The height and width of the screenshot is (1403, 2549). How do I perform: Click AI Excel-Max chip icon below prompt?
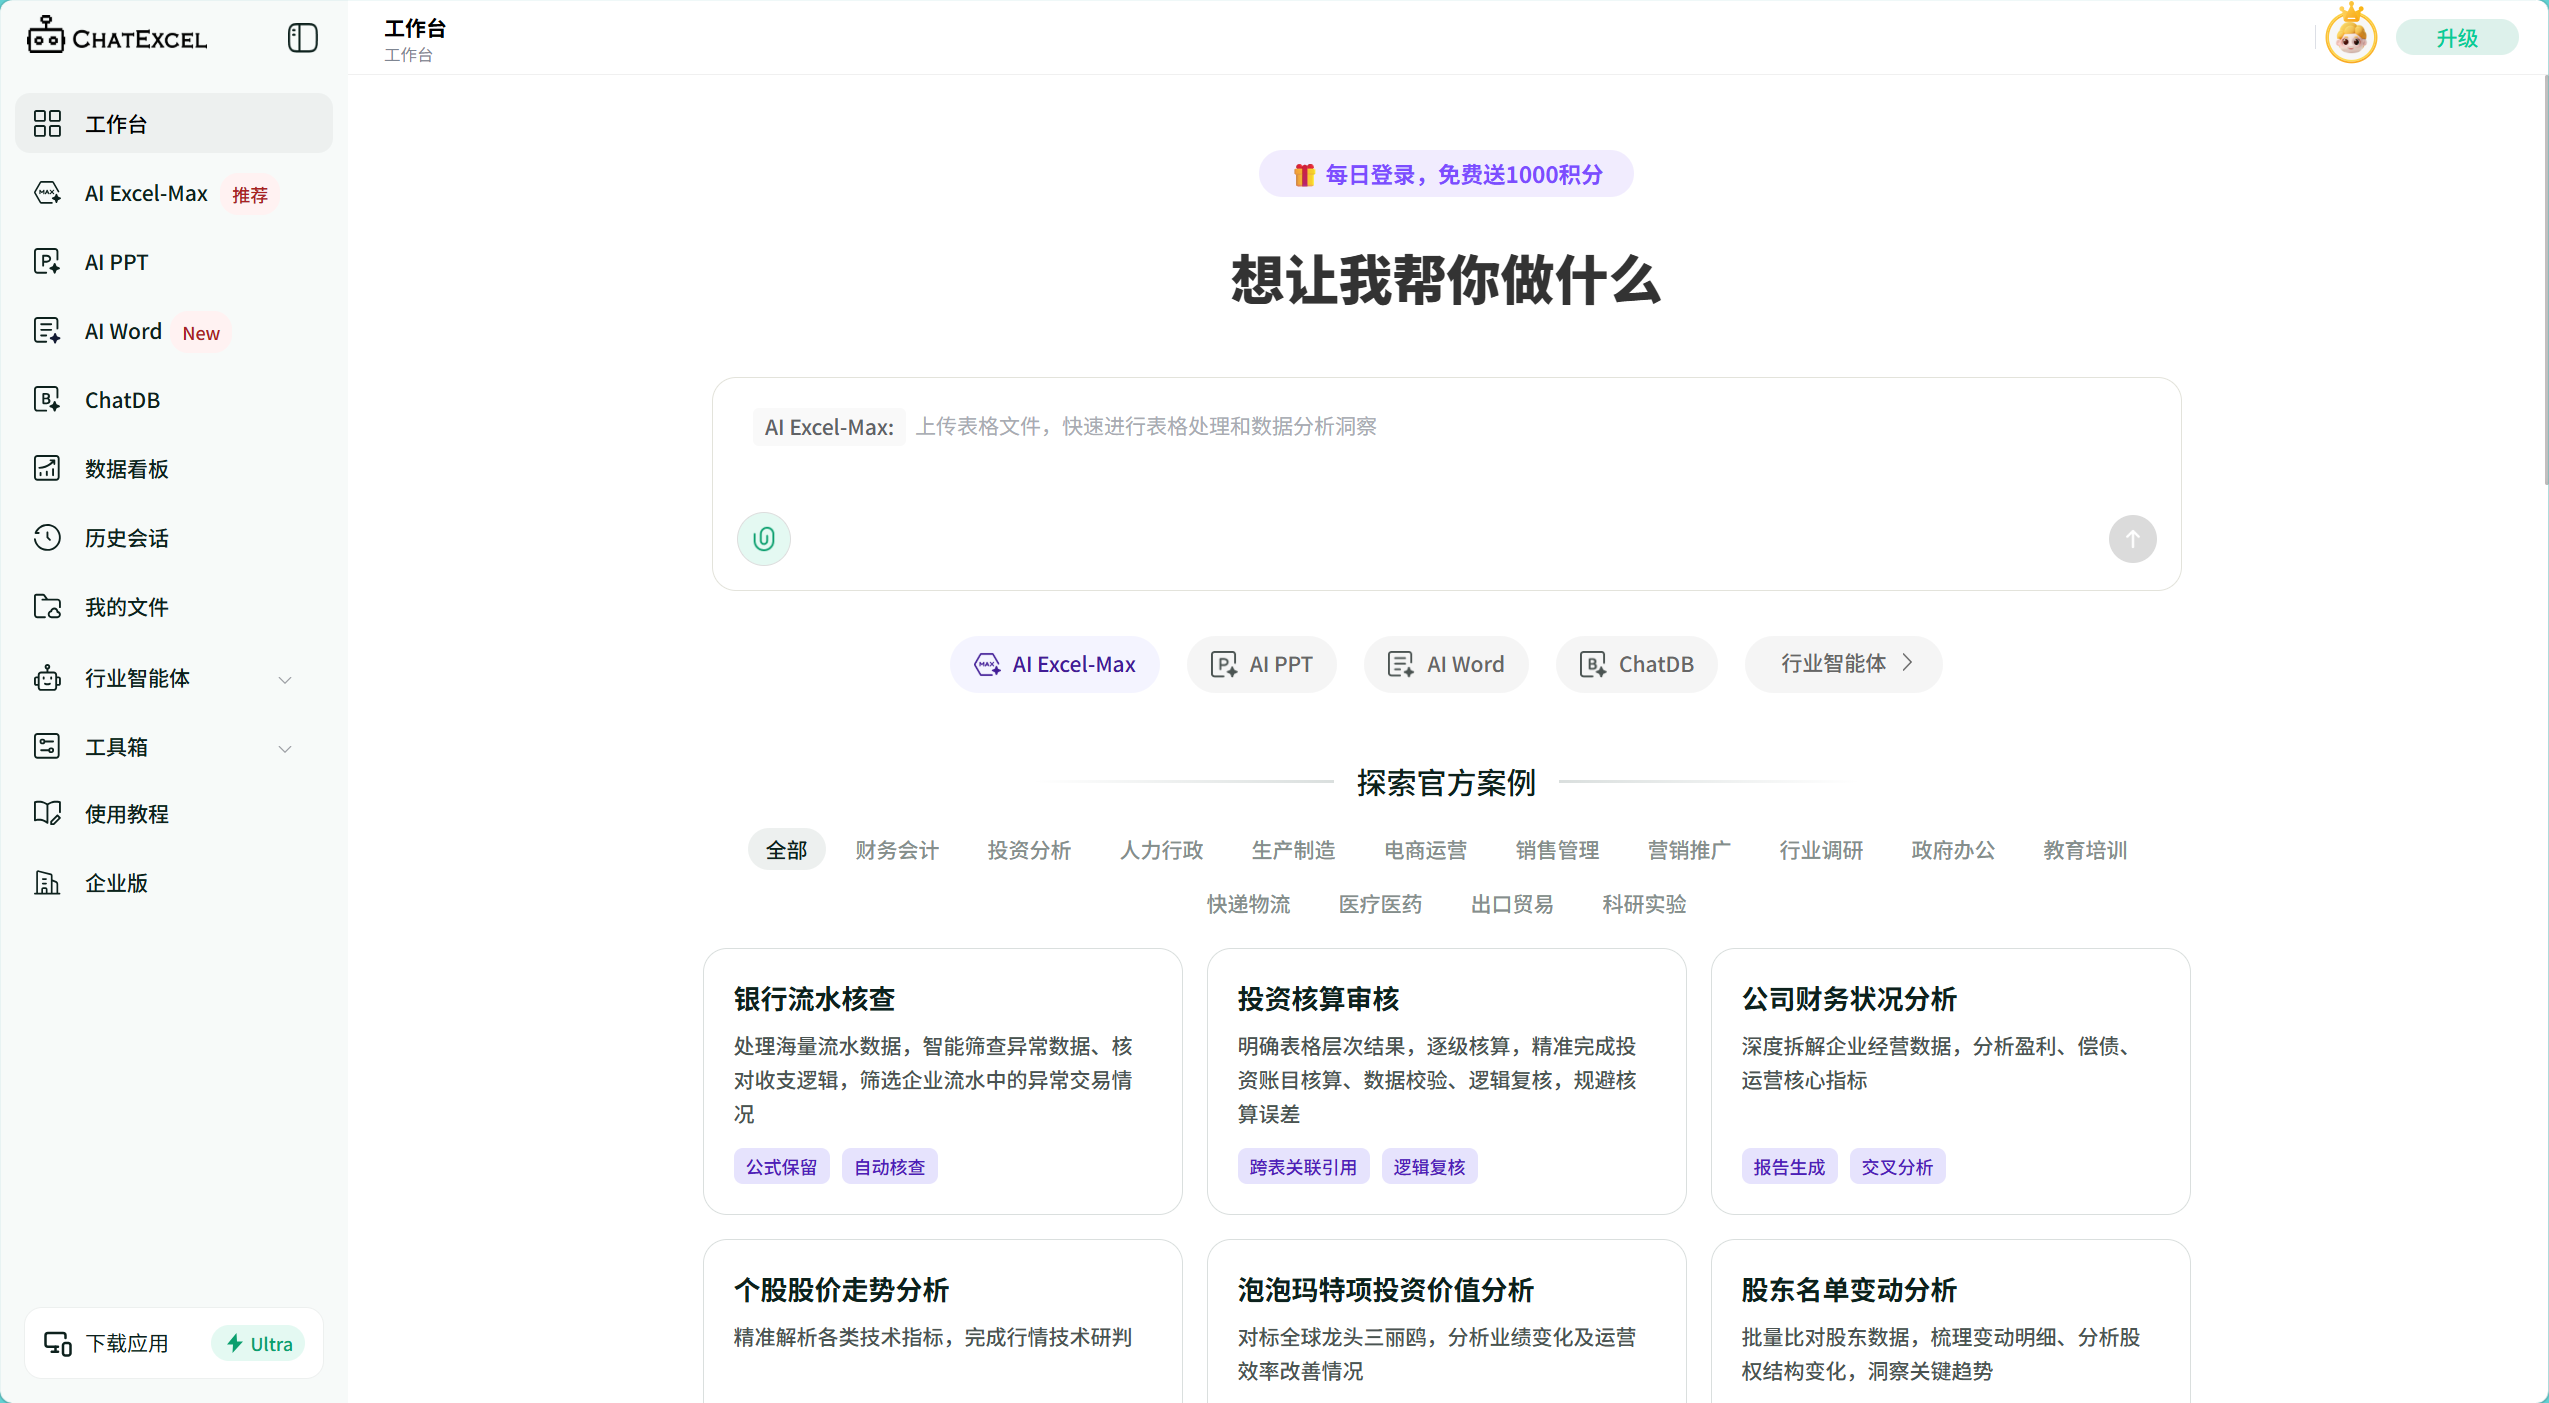click(987, 665)
